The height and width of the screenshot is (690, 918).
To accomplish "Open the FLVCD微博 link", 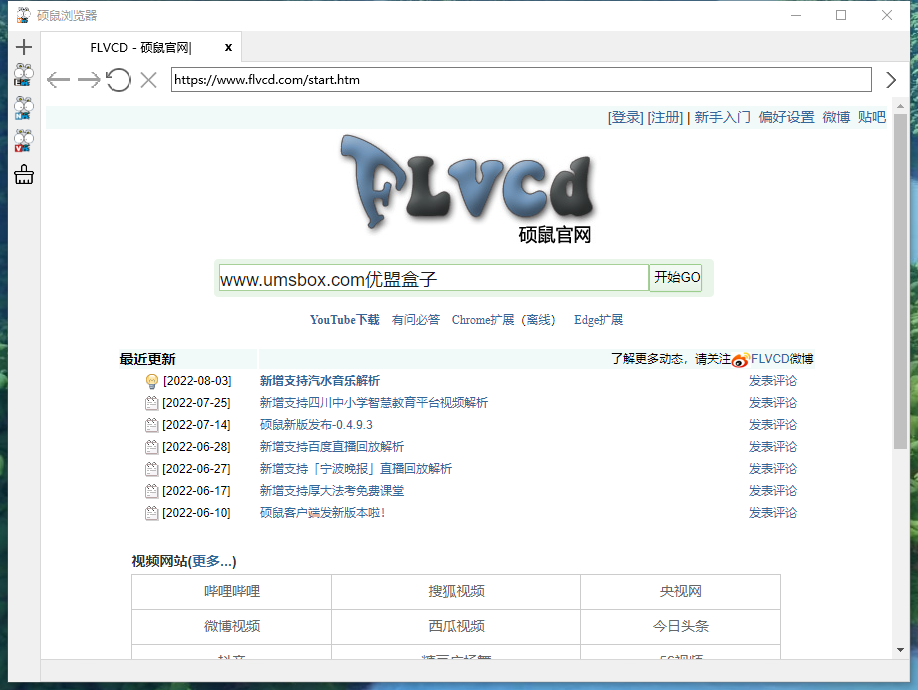I will click(782, 359).
